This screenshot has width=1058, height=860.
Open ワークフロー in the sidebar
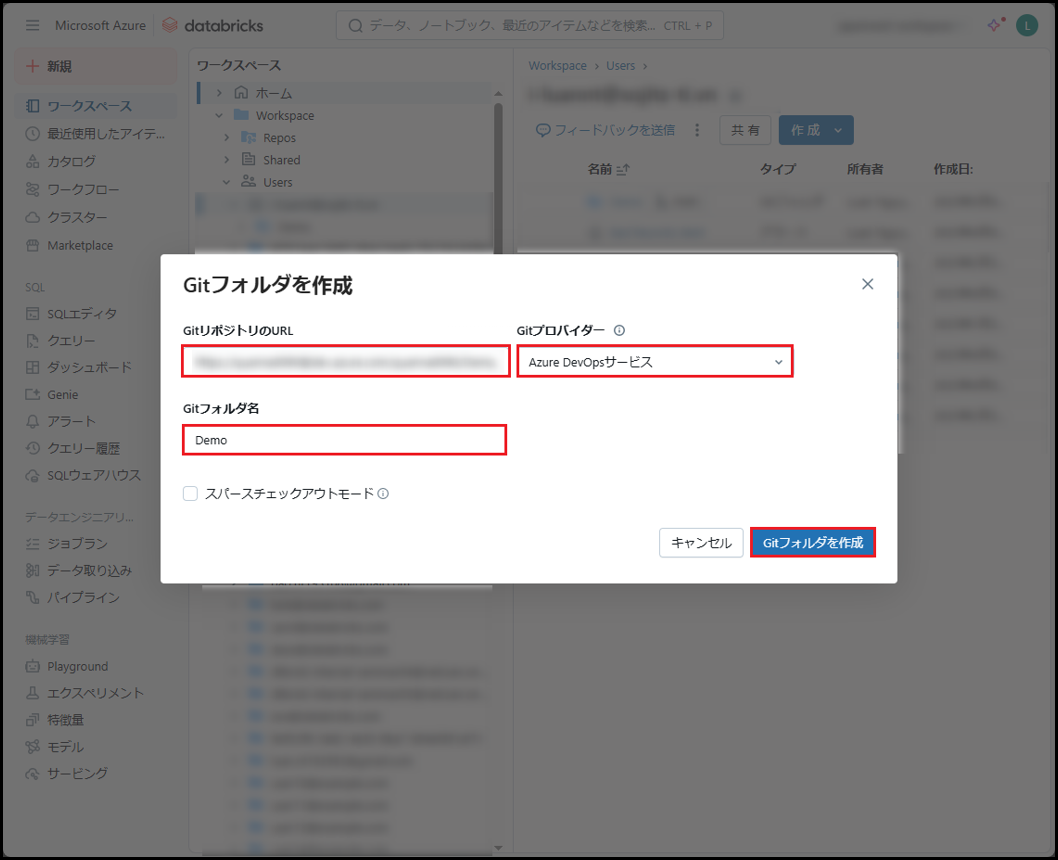[95, 190]
